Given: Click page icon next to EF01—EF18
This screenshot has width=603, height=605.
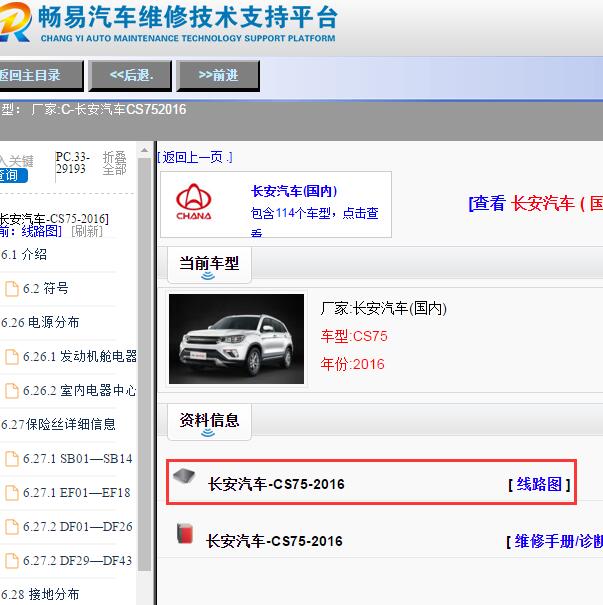Looking at the screenshot, I should (12, 493).
